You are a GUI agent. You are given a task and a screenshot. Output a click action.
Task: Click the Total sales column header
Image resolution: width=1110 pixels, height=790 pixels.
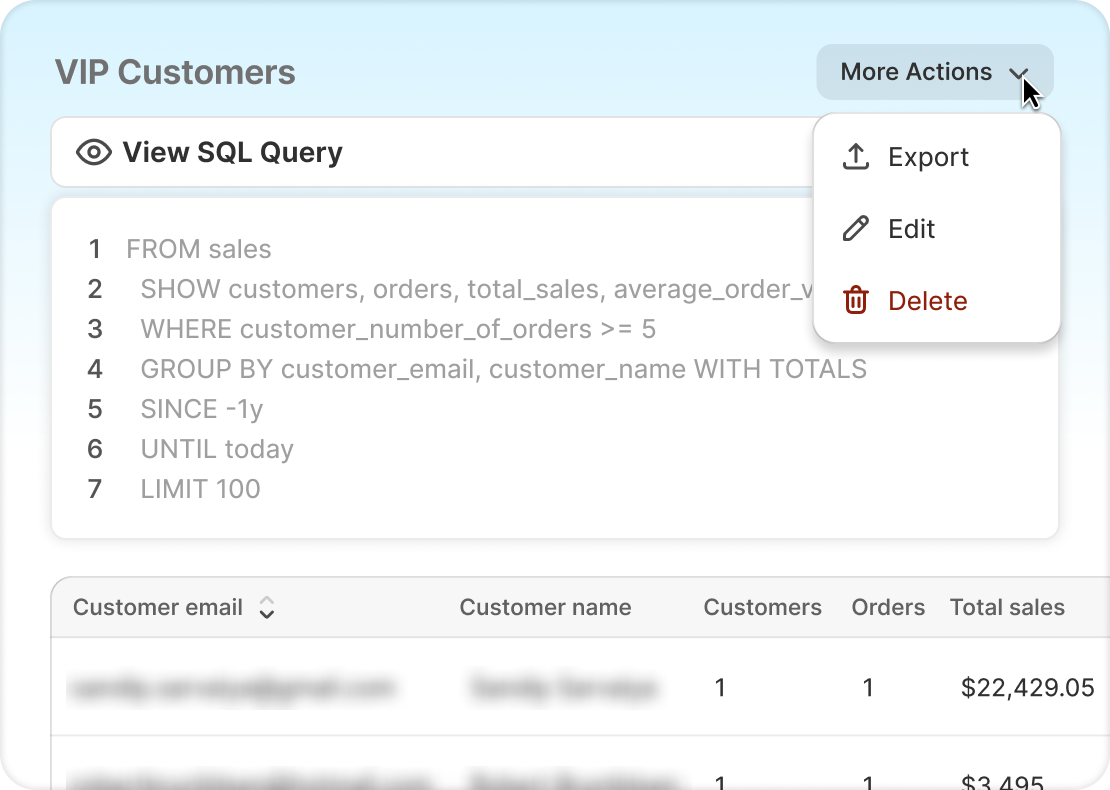[1007, 607]
